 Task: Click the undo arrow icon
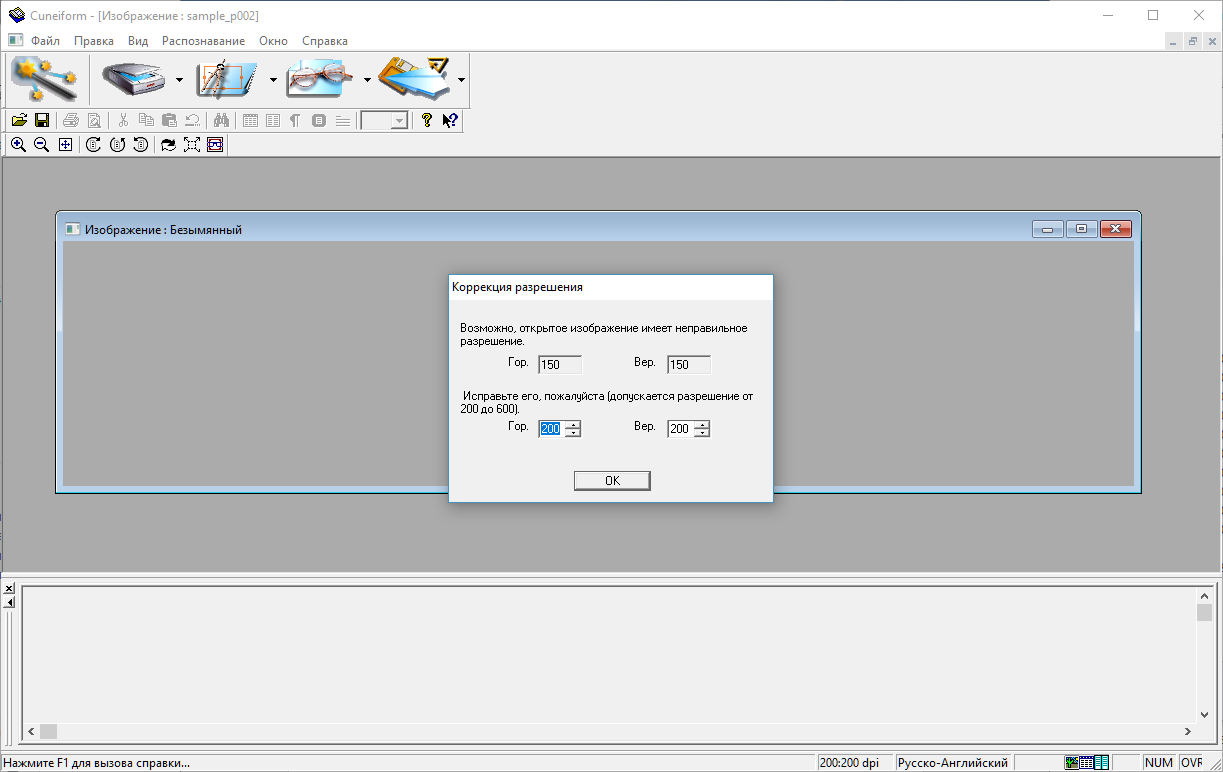coord(192,120)
